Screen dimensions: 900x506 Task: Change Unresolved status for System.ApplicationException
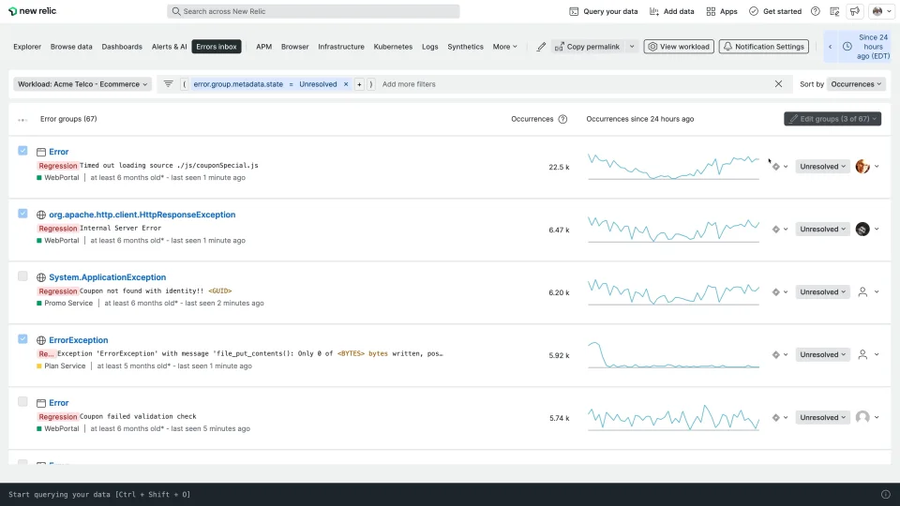tap(822, 292)
